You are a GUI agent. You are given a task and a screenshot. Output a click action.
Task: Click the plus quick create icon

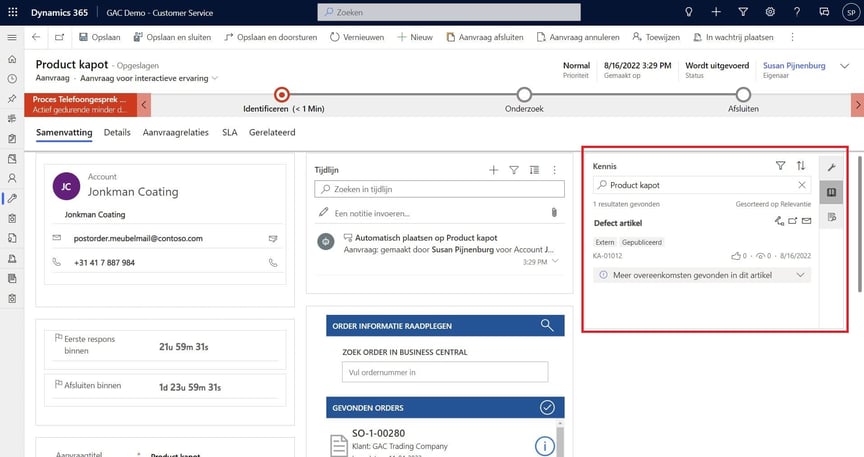click(x=716, y=12)
